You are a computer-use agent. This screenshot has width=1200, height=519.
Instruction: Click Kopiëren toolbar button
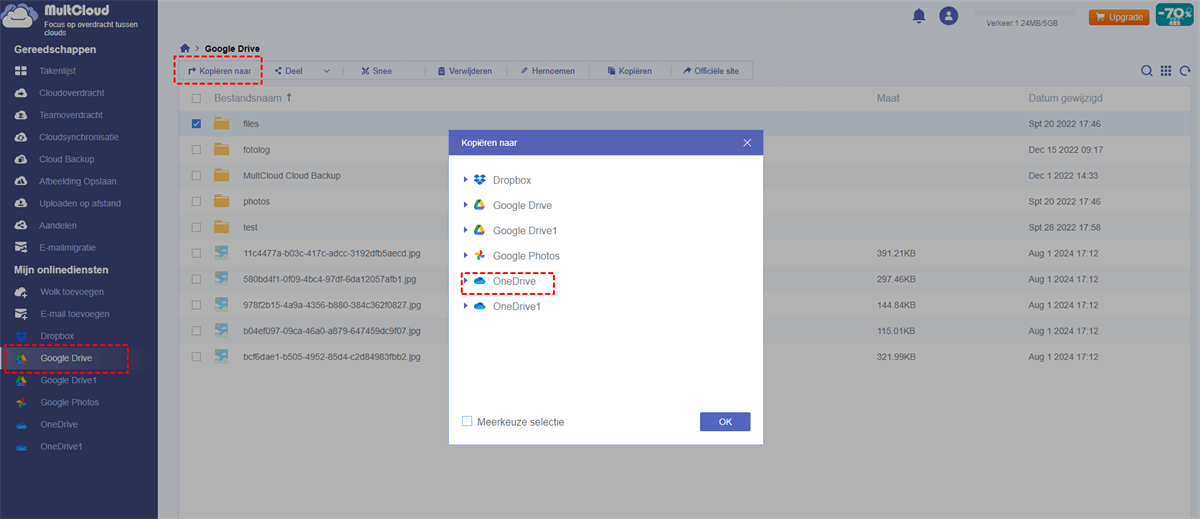point(630,71)
